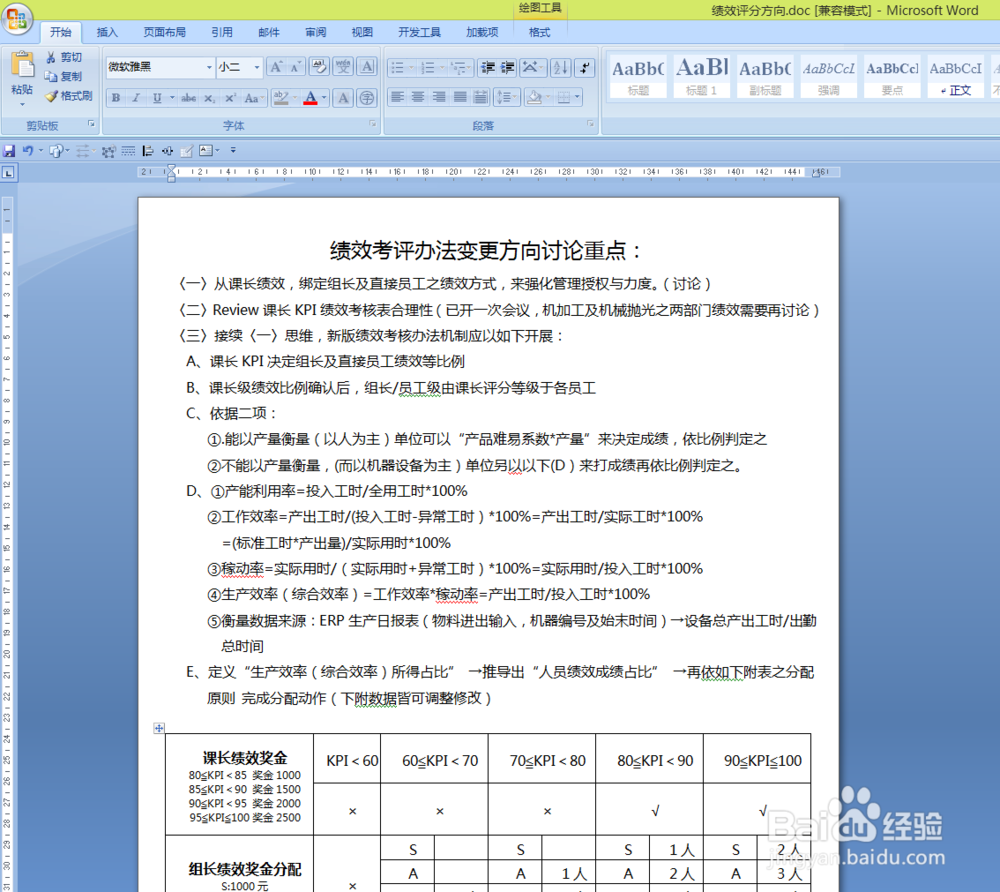Click the Superscript icon

pyautogui.click(x=230, y=98)
